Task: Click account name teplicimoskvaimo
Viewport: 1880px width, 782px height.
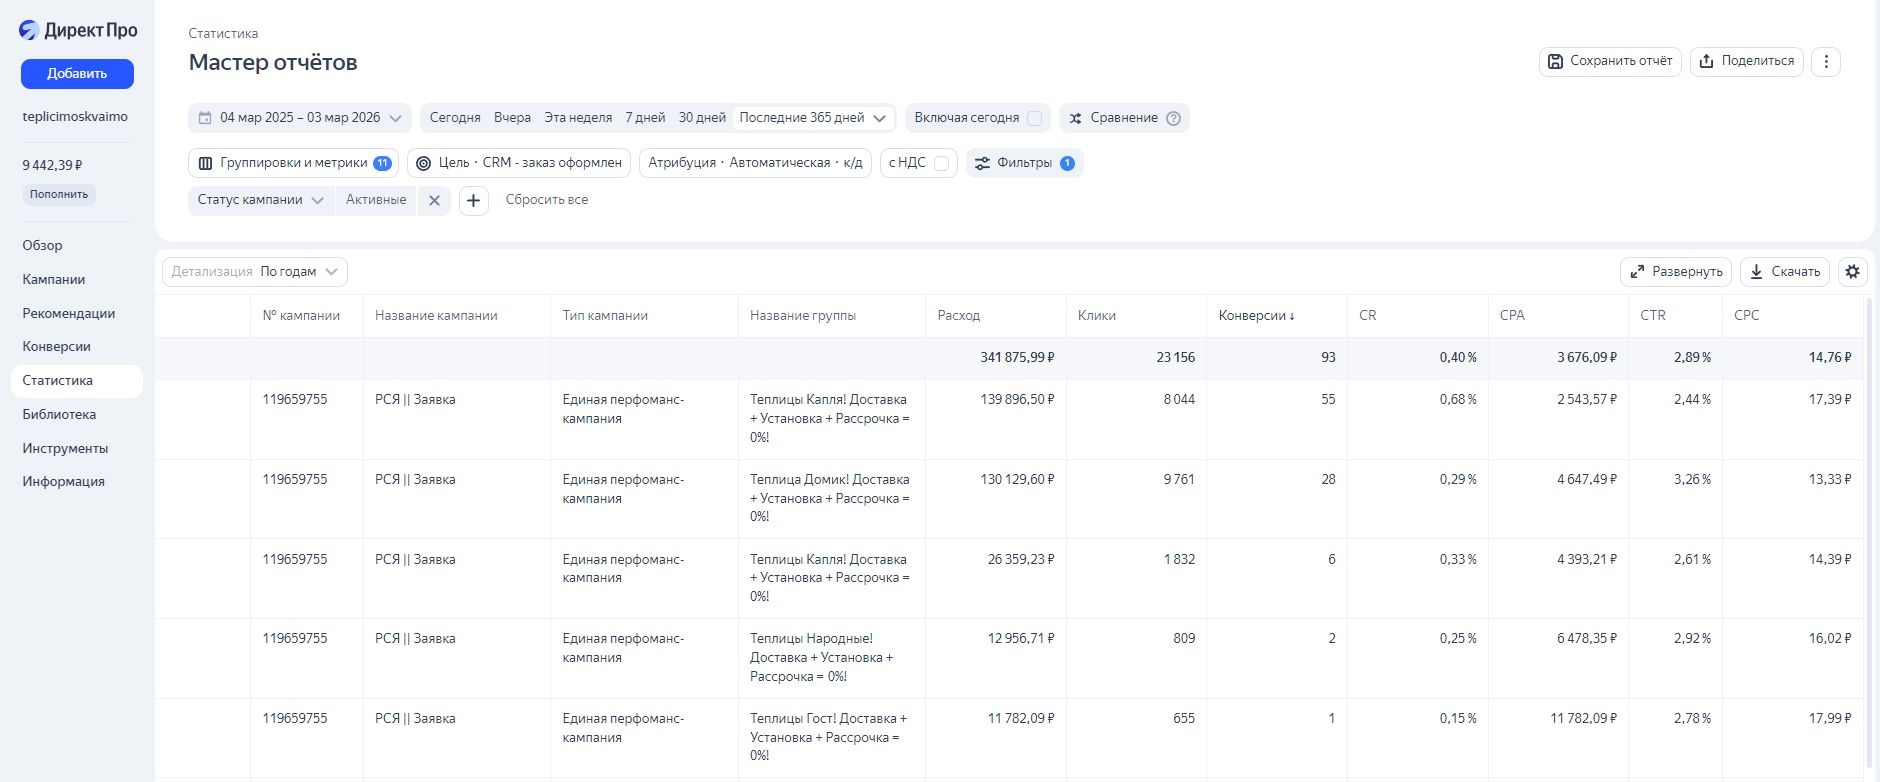Action: (75, 117)
